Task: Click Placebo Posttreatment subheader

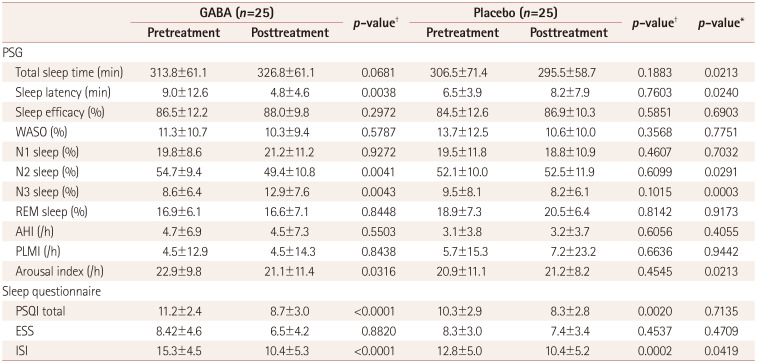Action: click(569, 33)
